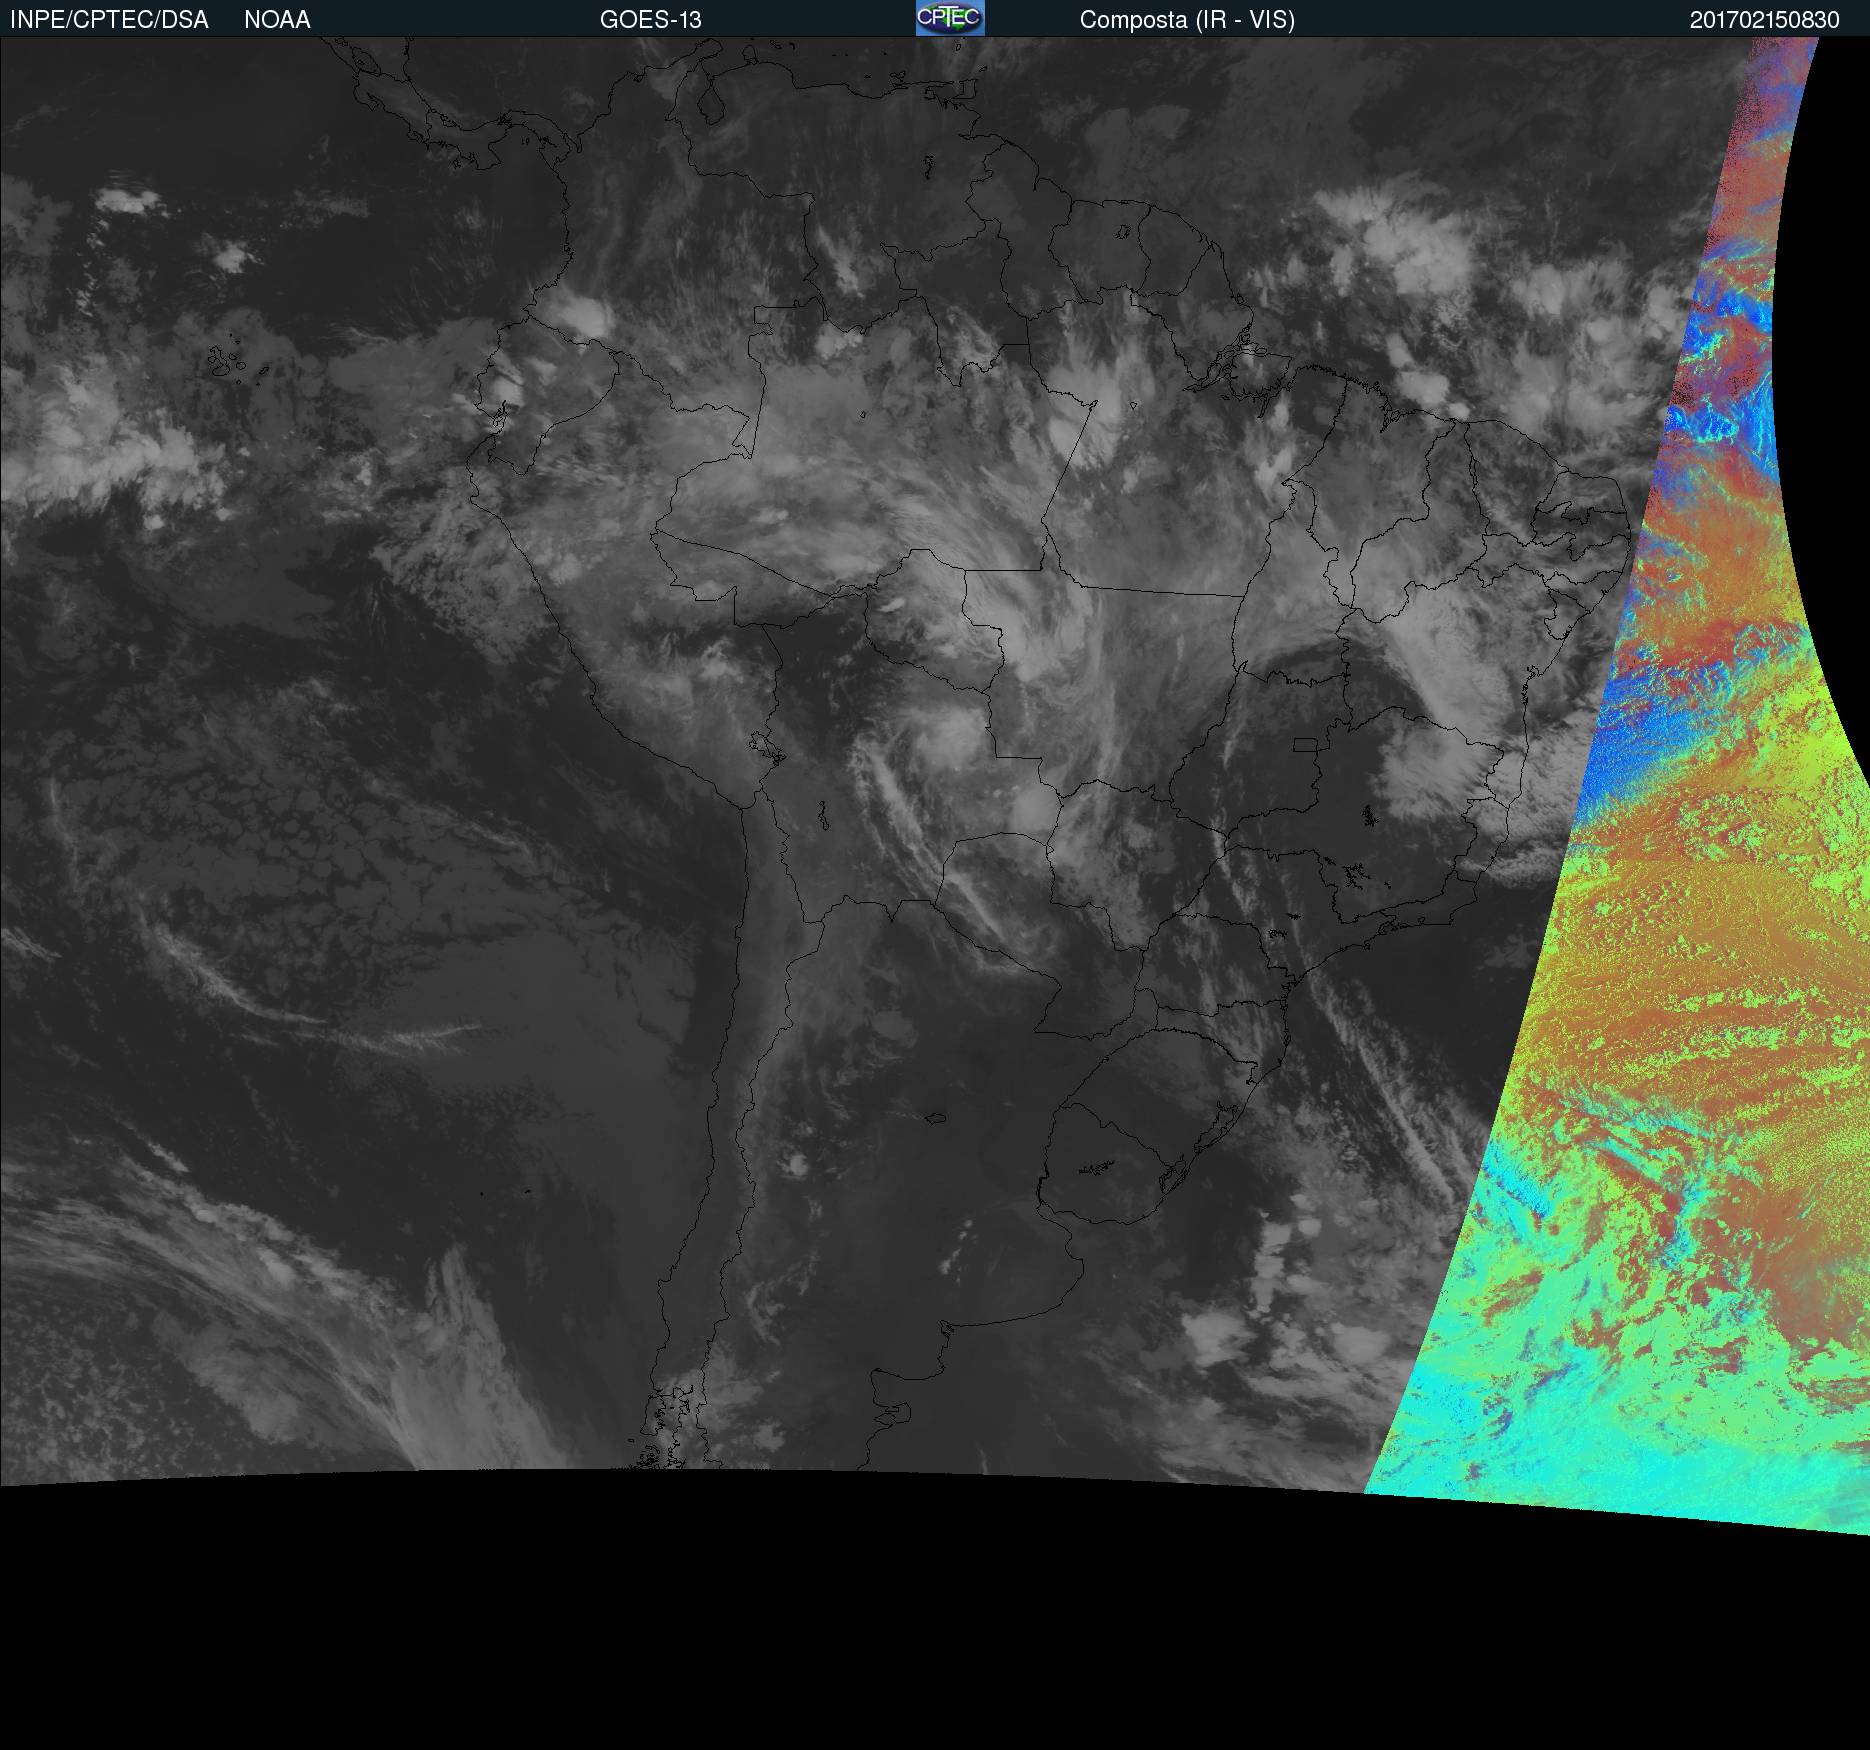Click the INPE/CPTEC/DSA header text

109,20
